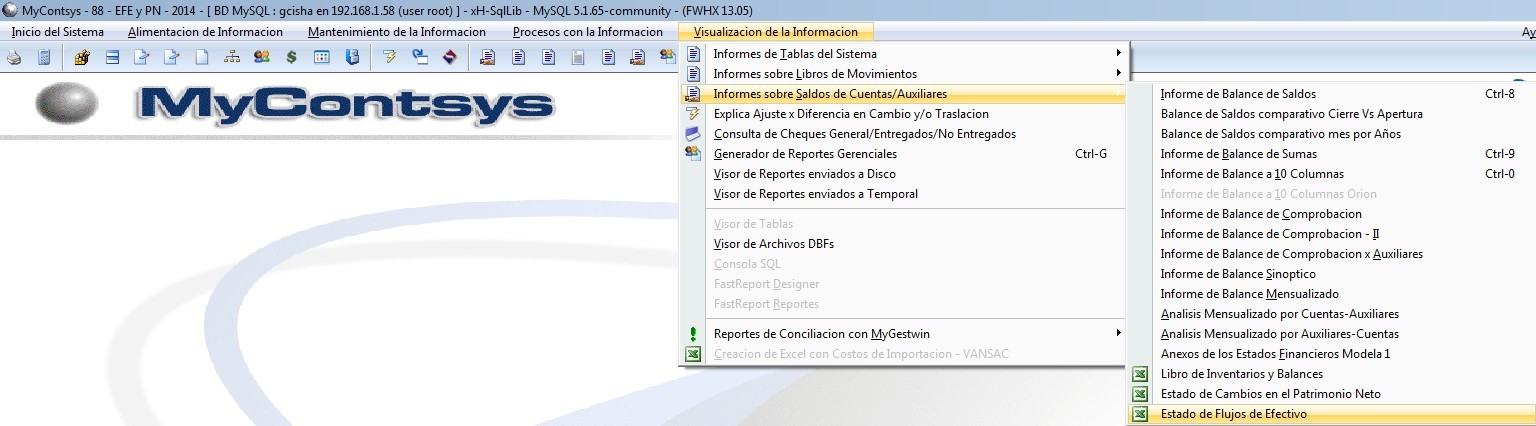This screenshot has width=1536, height=426.
Task: Choose Estado de Cambios en el Patrimonio Neto
Action: 1332,394
